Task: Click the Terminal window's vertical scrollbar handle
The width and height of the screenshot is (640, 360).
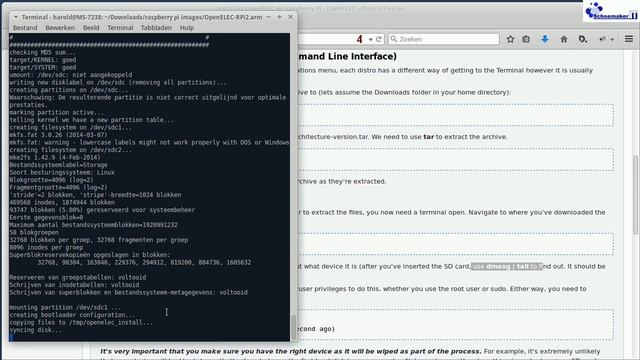Action: [293, 327]
